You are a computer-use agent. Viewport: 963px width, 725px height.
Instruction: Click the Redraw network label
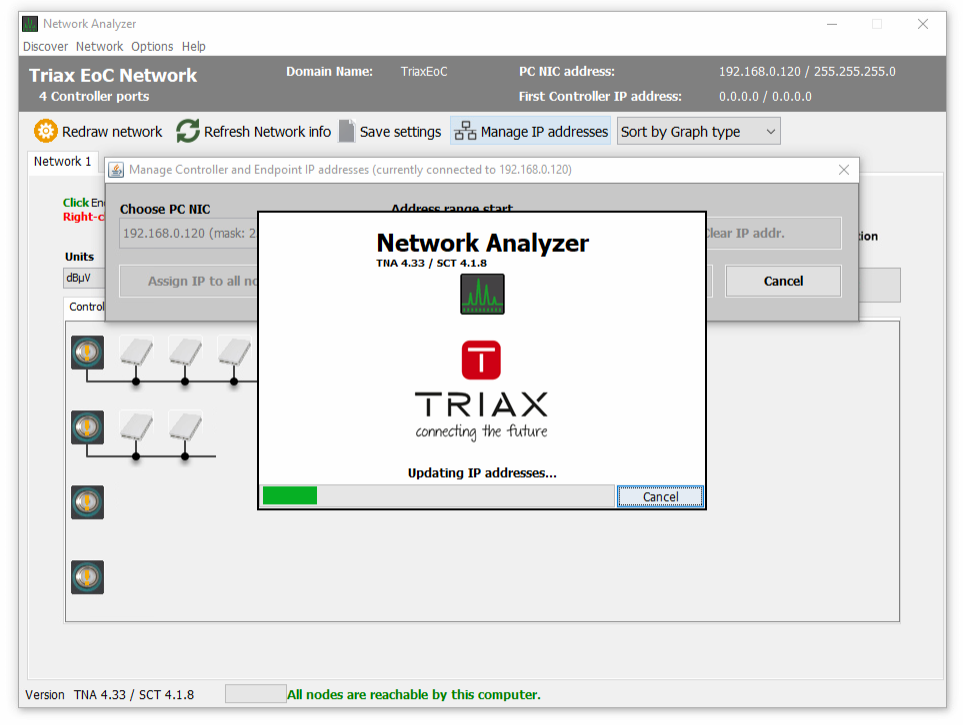[112, 132]
